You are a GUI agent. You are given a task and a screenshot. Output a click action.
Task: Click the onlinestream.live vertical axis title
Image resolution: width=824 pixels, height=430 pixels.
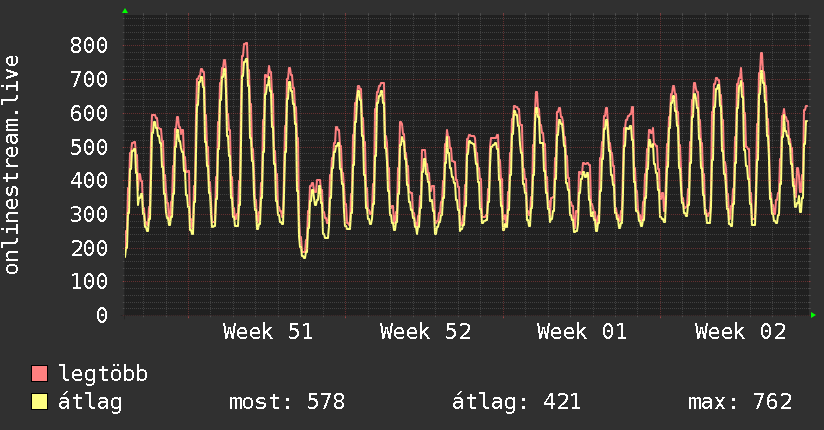[x=11, y=165]
